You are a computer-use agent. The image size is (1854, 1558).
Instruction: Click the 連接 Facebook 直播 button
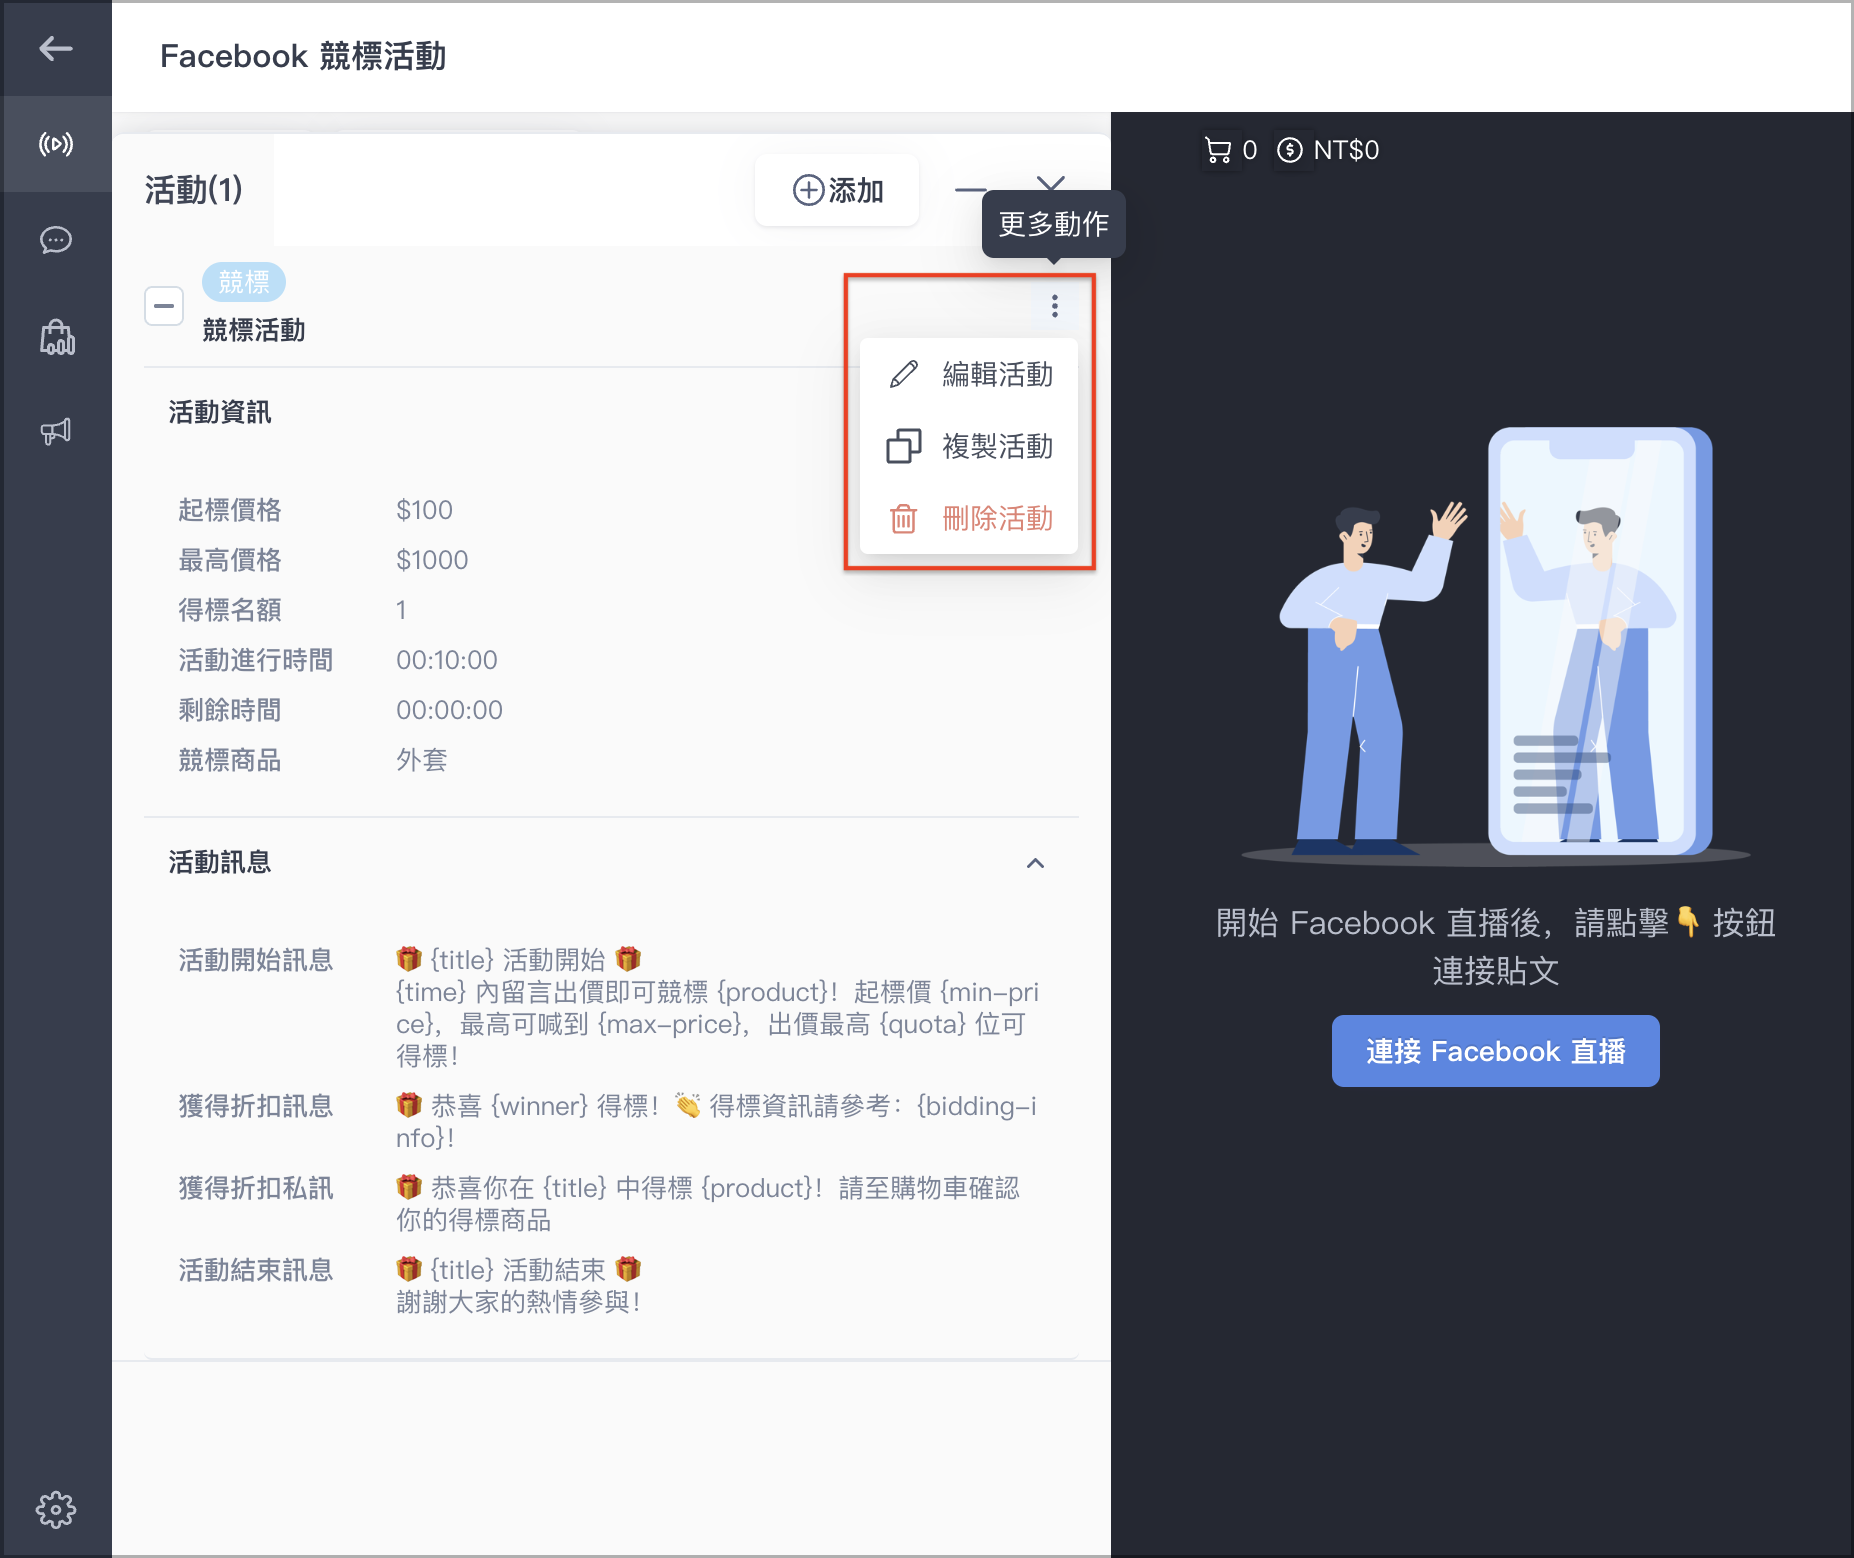pyautogui.click(x=1495, y=1051)
